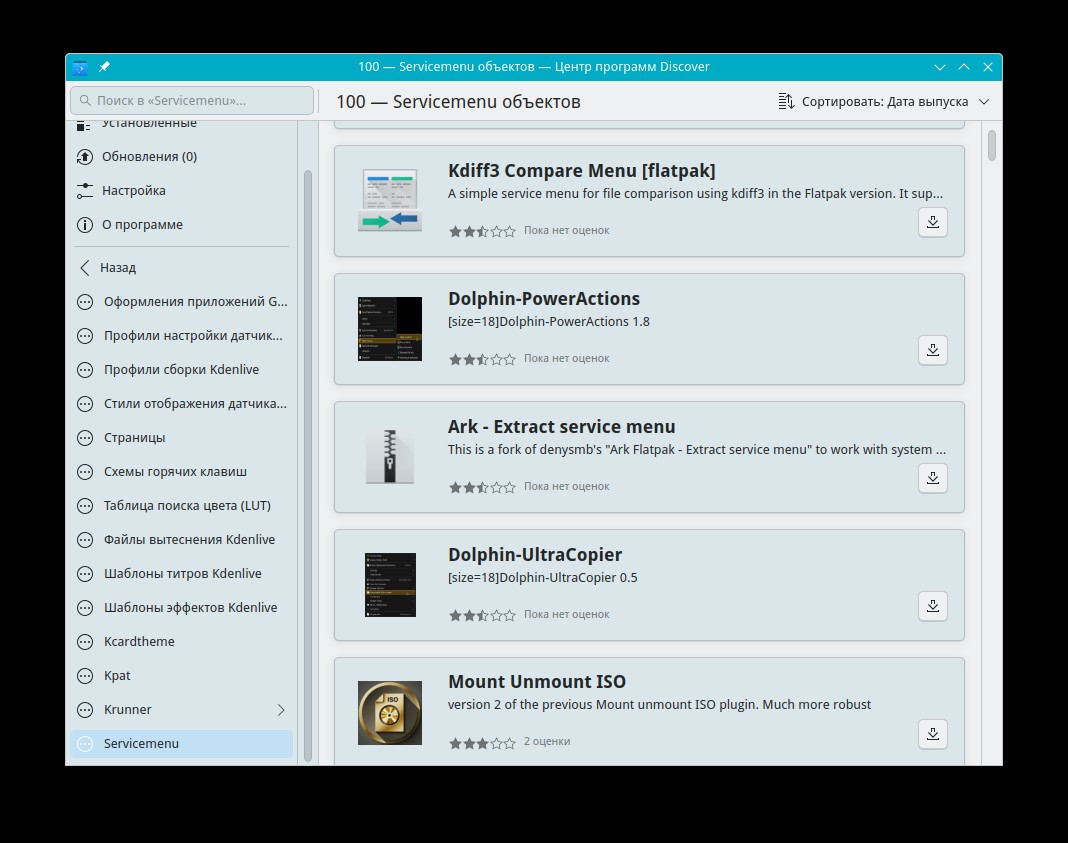Click icon beside Стили отображения датчика...
The image size is (1068, 843).
click(x=84, y=404)
